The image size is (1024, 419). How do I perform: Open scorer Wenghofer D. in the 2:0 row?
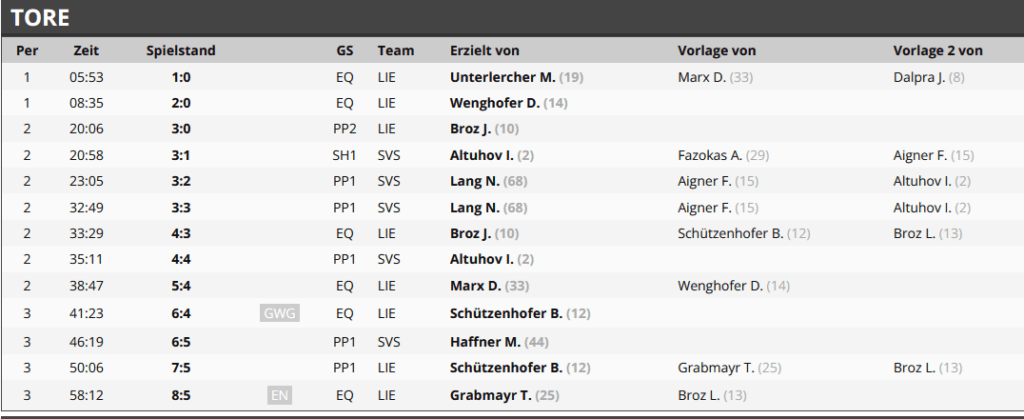(509, 103)
